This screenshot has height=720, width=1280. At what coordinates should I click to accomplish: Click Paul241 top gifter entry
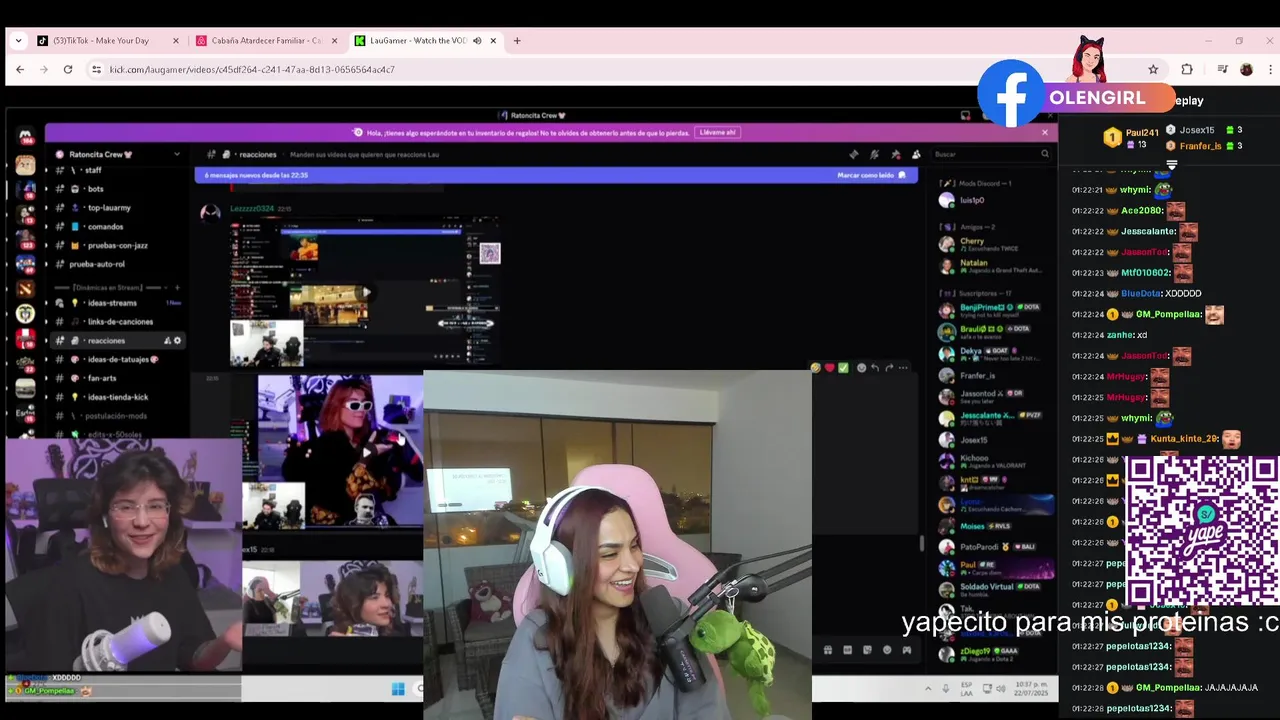click(1131, 138)
